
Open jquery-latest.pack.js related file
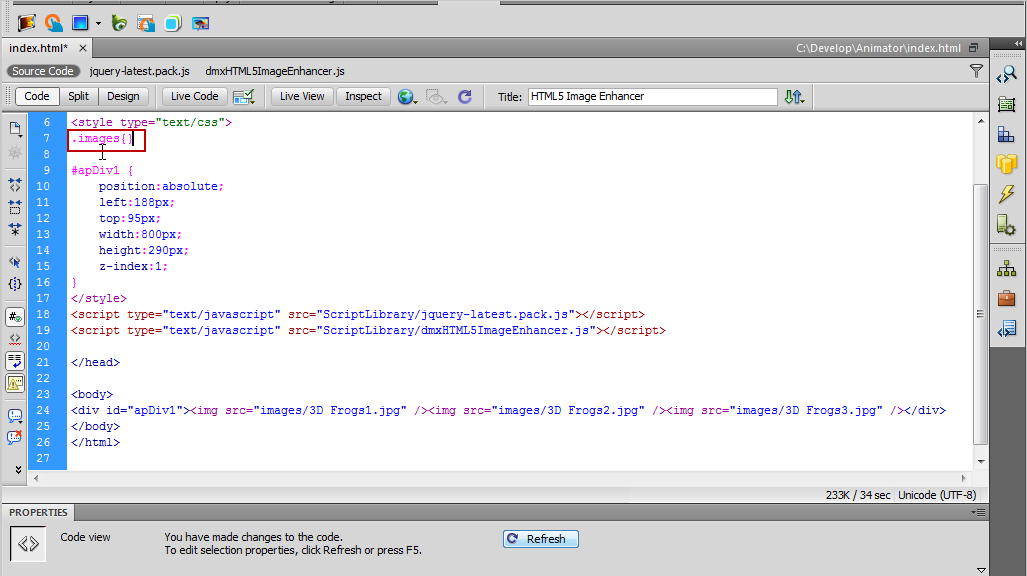140,71
